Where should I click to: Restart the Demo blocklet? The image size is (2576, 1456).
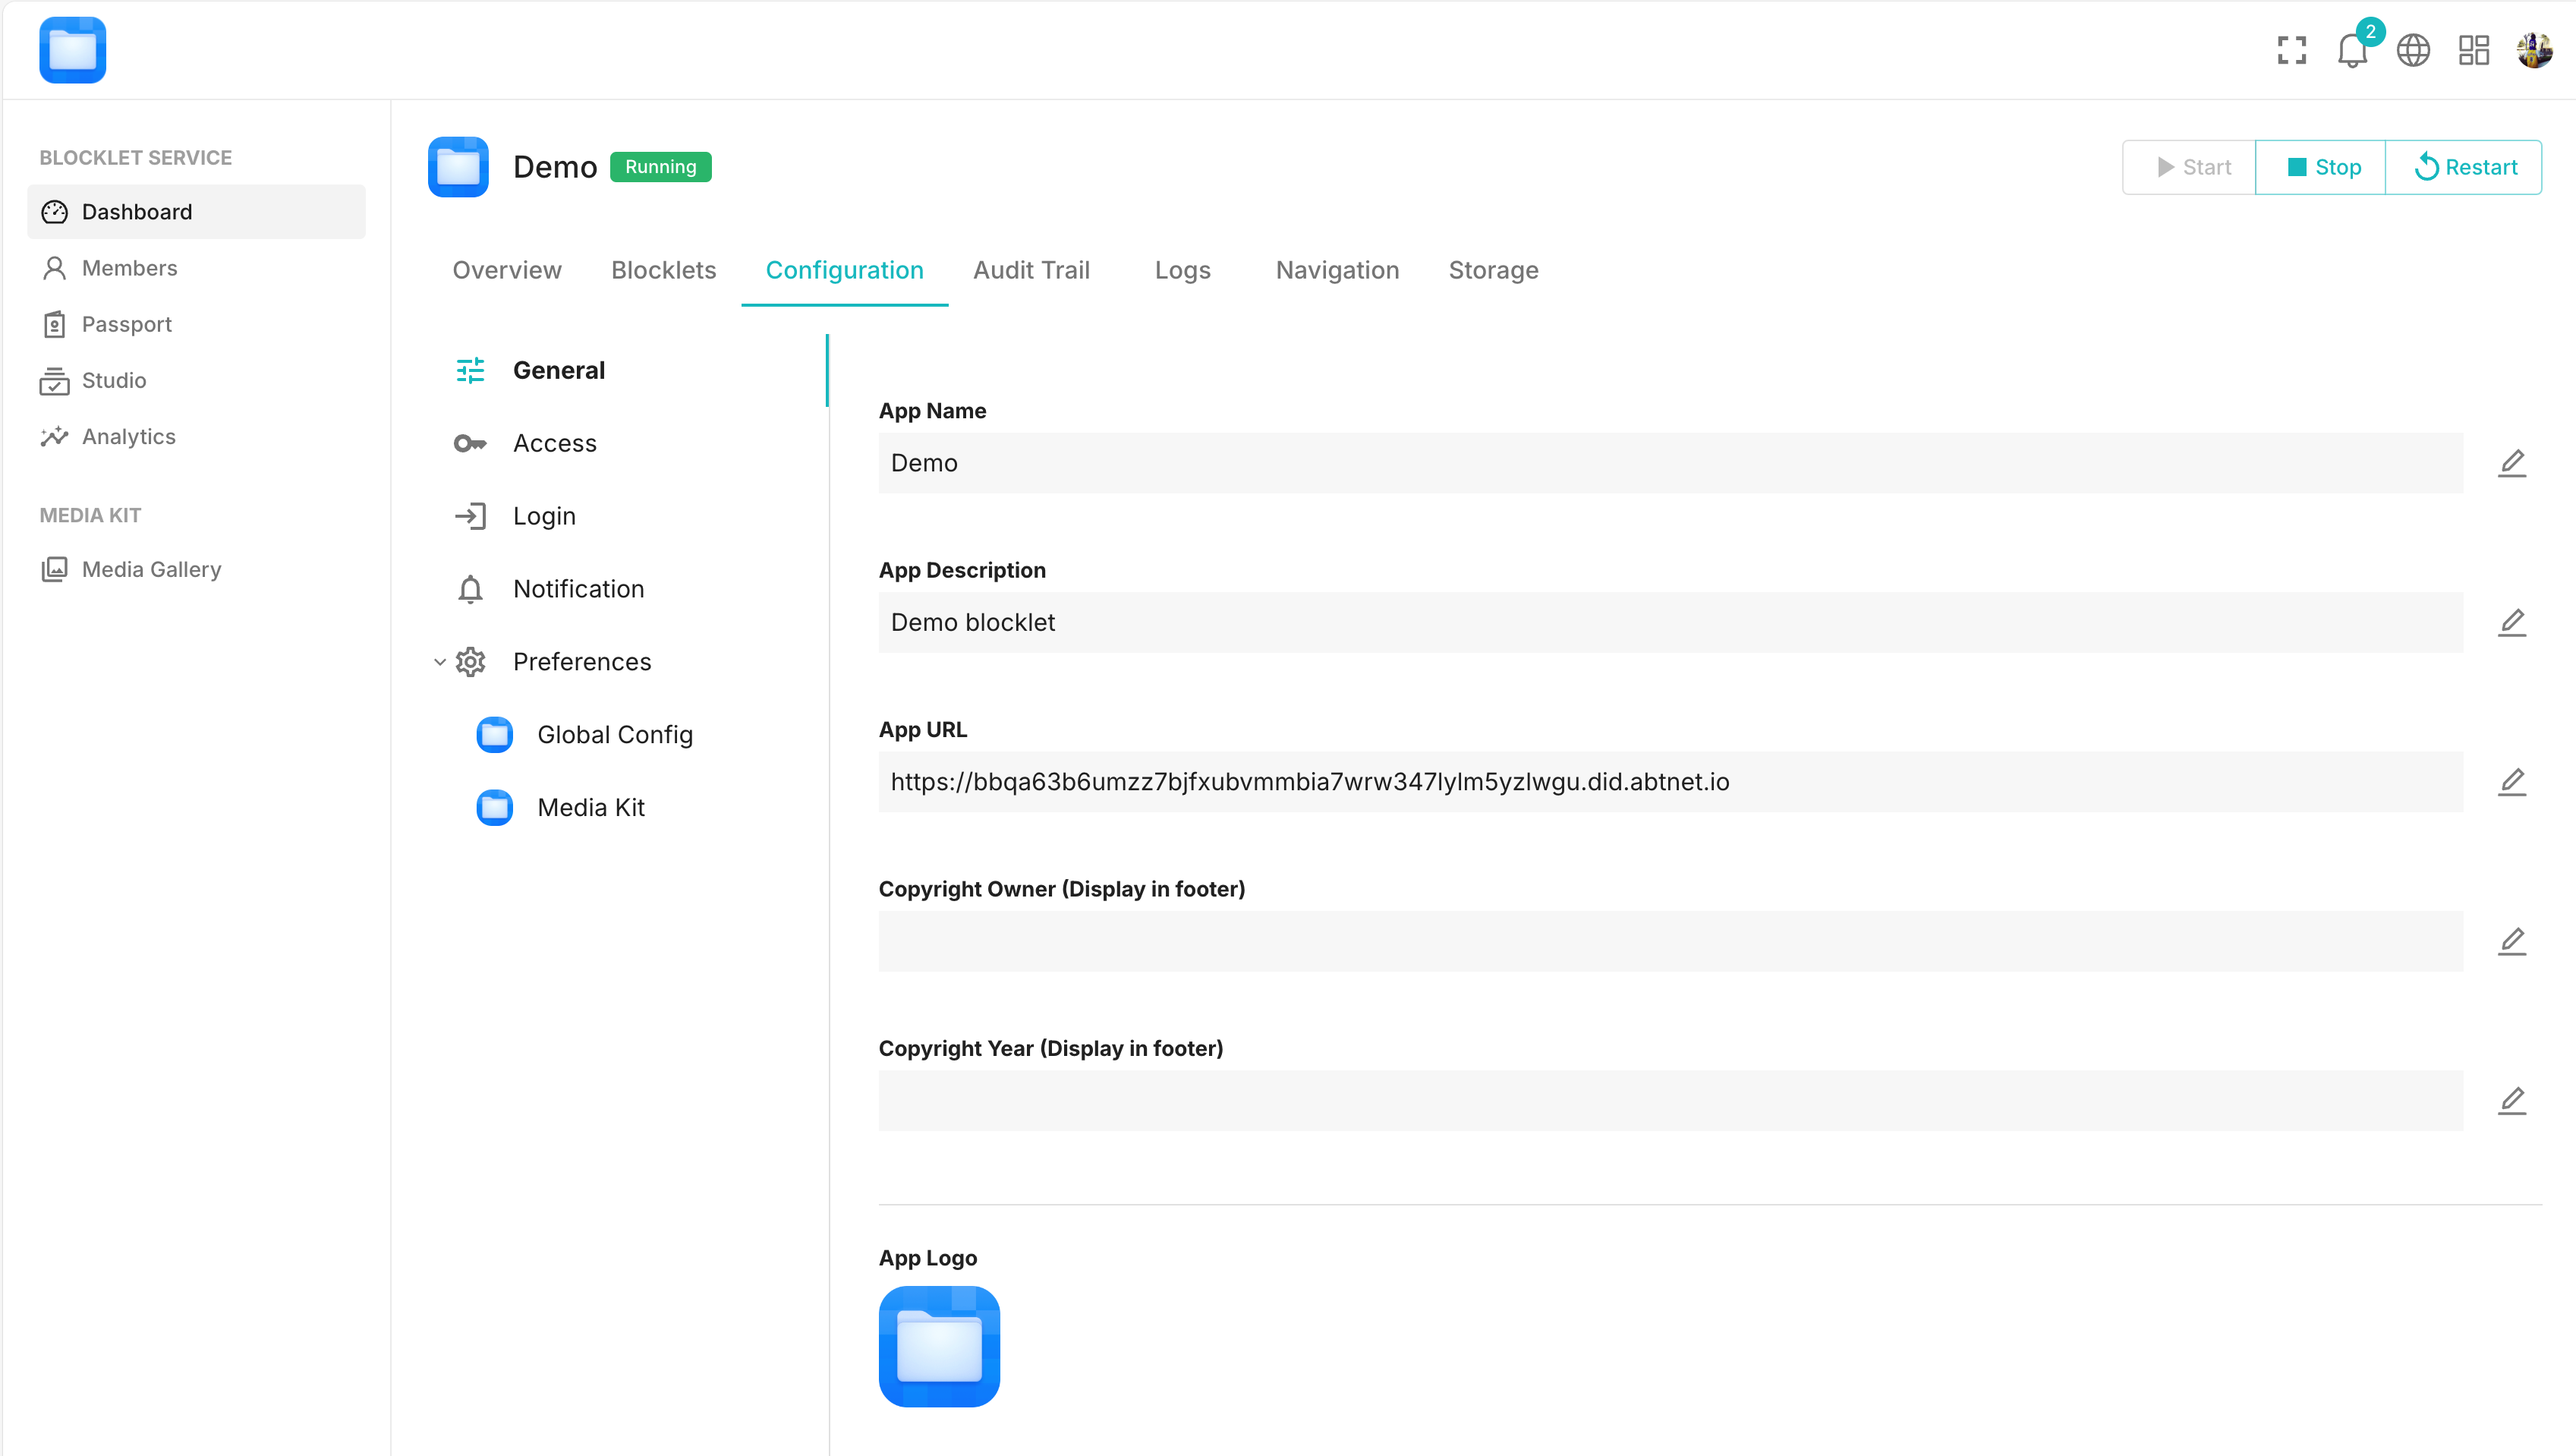click(2465, 167)
